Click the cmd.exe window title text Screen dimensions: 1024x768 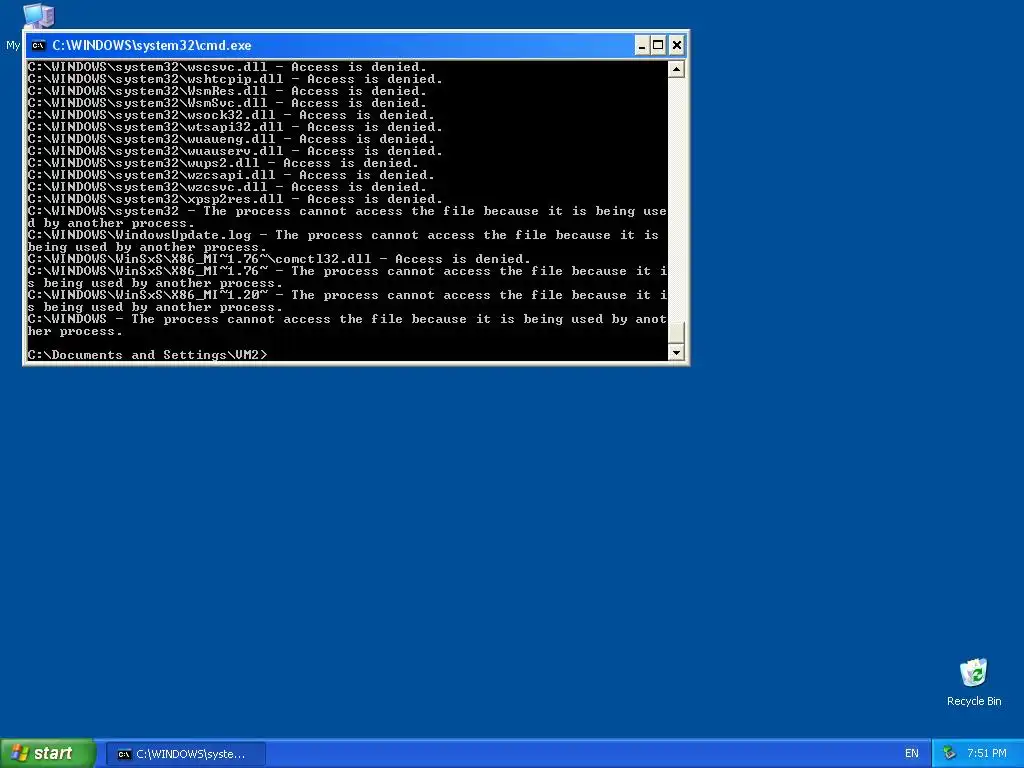tap(152, 45)
